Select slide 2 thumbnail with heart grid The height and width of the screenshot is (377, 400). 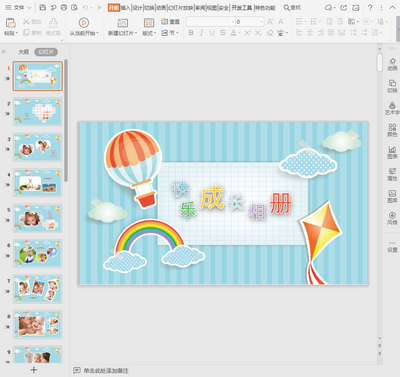click(x=38, y=111)
